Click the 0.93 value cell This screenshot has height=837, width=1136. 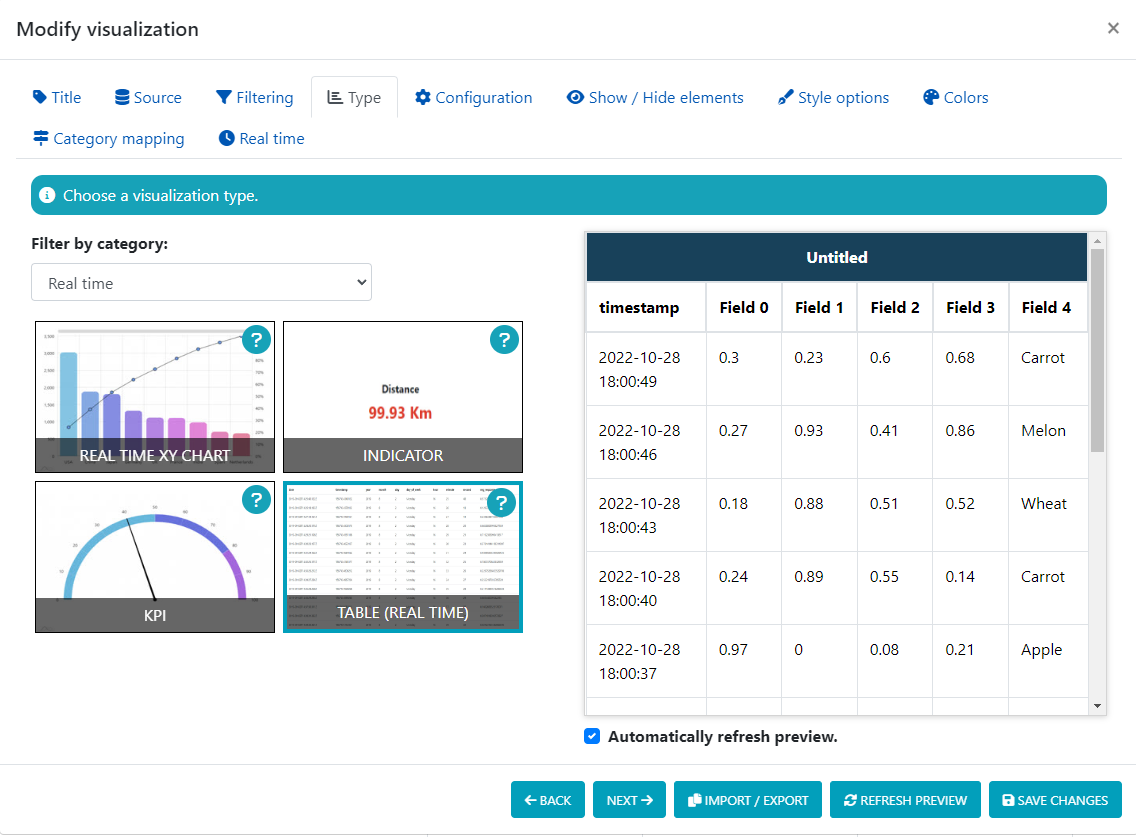(819, 442)
